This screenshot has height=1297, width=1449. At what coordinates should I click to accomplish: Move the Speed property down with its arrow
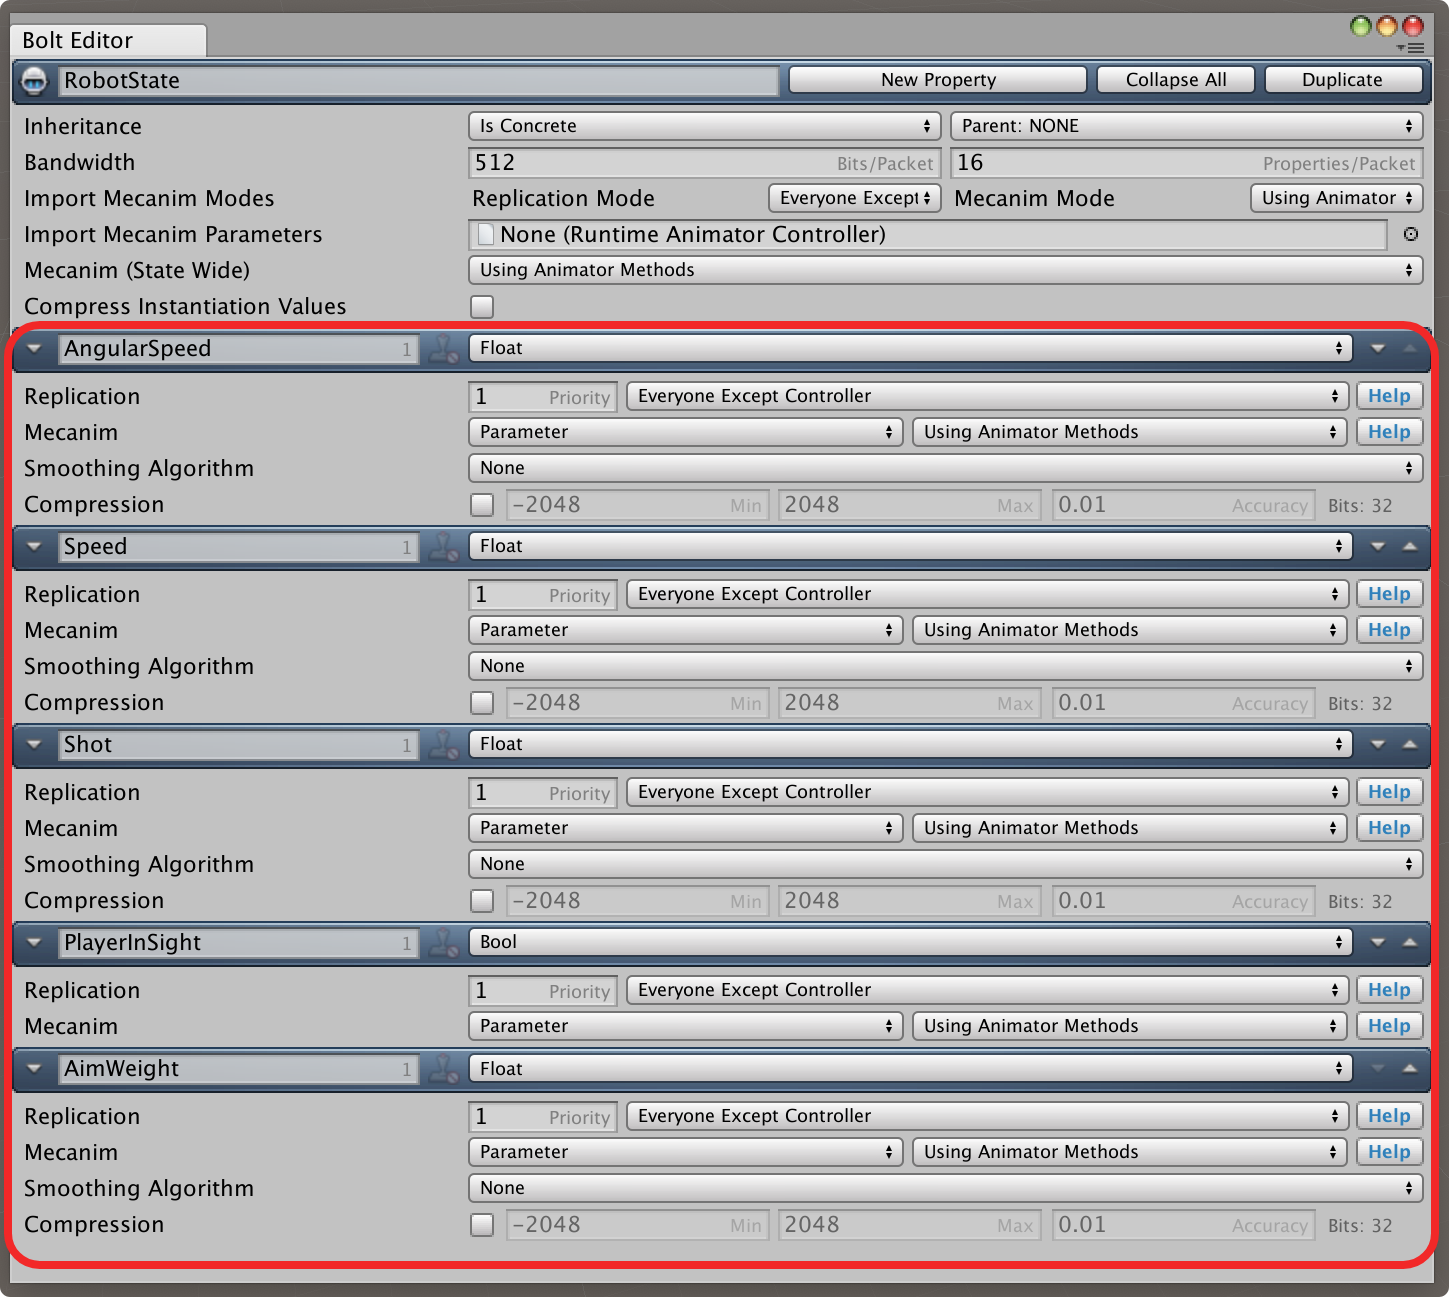(1378, 547)
